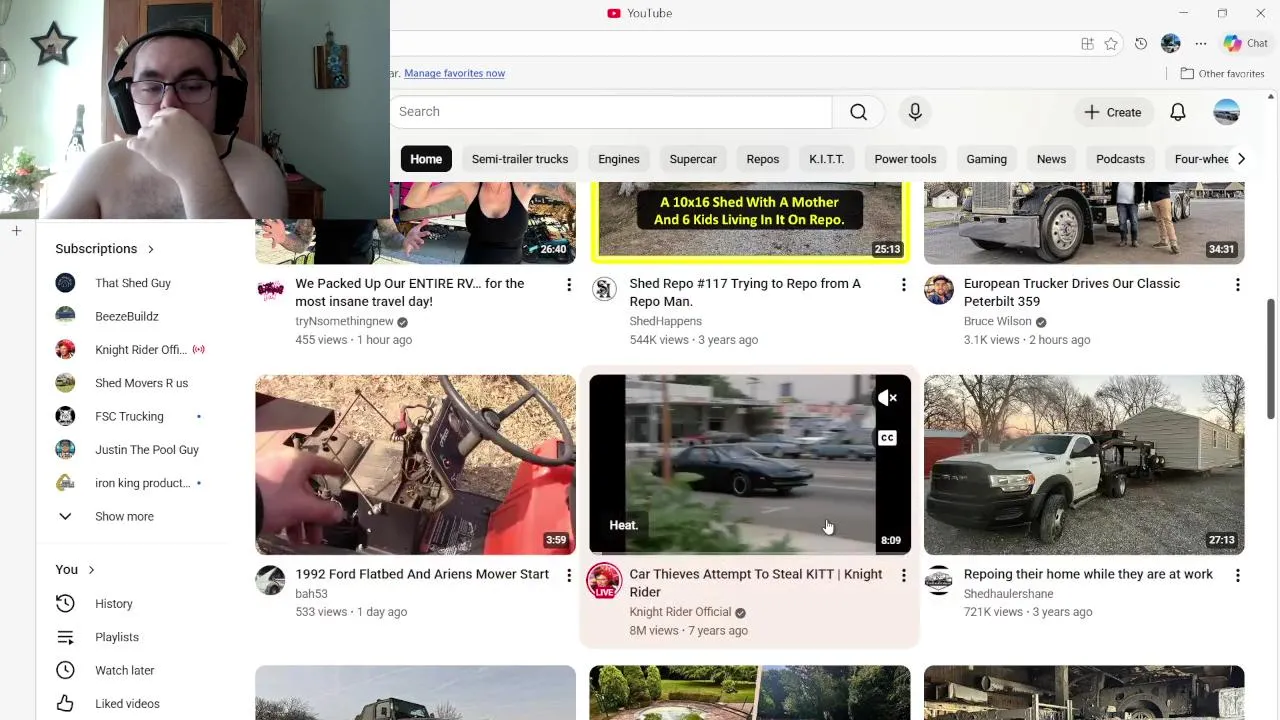Viewport: 1280px width, 720px height.
Task: Open Bruce Wilson channel avatar
Action: pos(938,290)
